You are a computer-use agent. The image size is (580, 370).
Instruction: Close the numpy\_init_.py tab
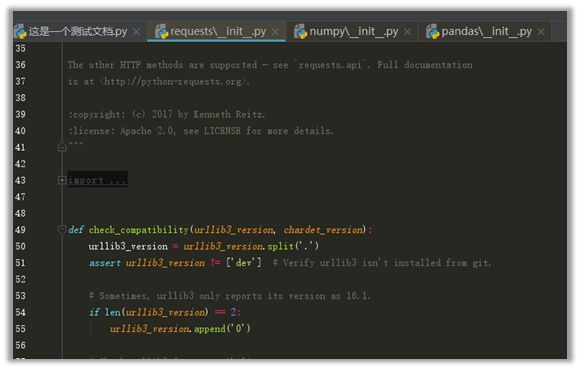coord(407,32)
